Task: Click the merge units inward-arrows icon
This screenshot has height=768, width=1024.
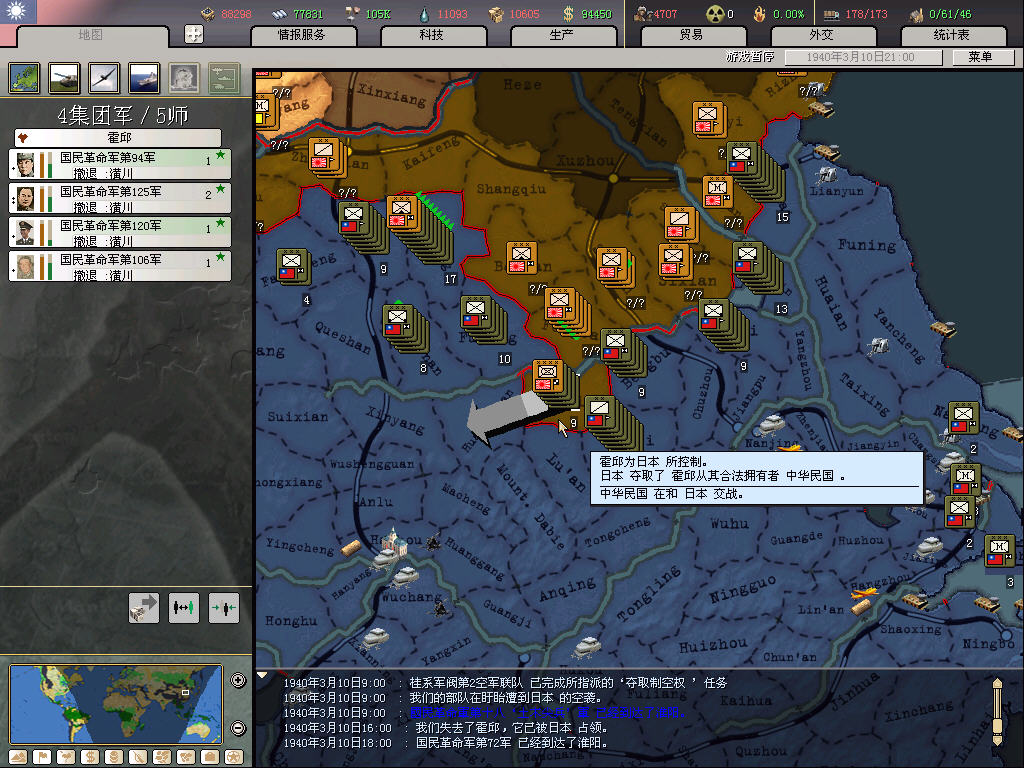Action: [x=224, y=607]
